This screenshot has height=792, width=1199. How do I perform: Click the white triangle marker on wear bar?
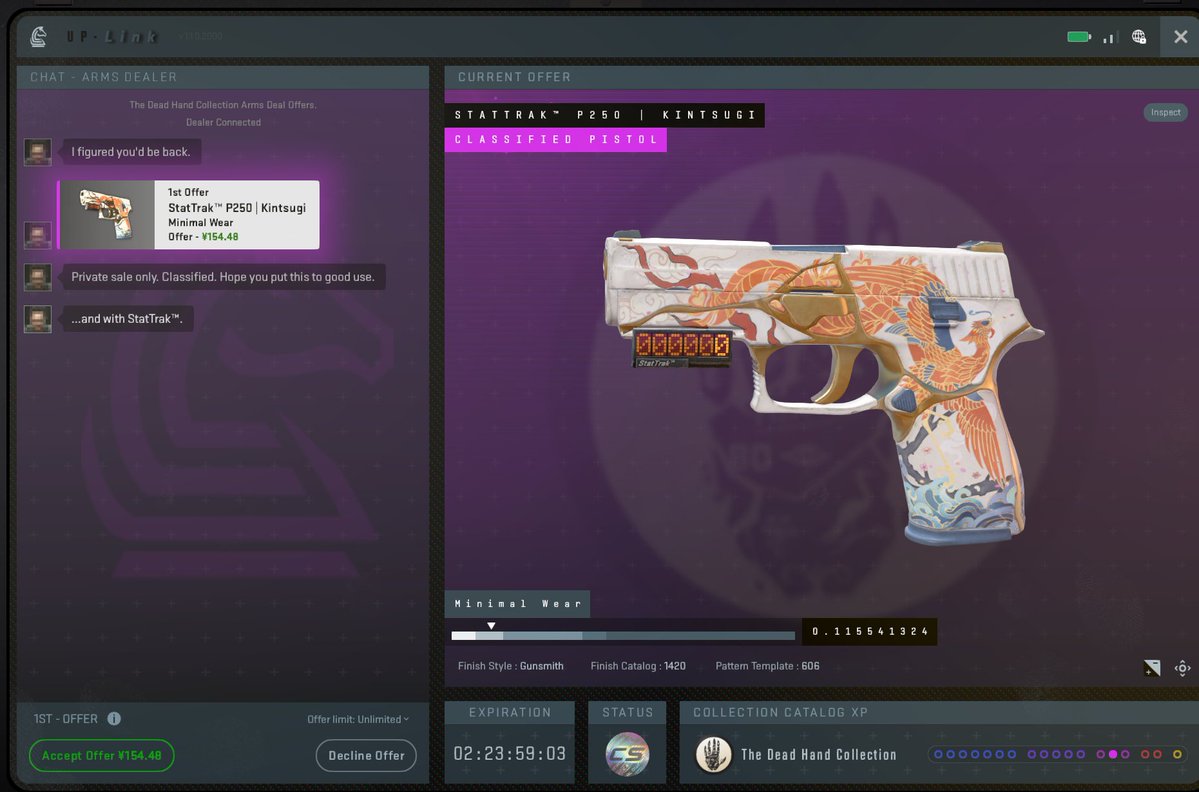(491, 625)
